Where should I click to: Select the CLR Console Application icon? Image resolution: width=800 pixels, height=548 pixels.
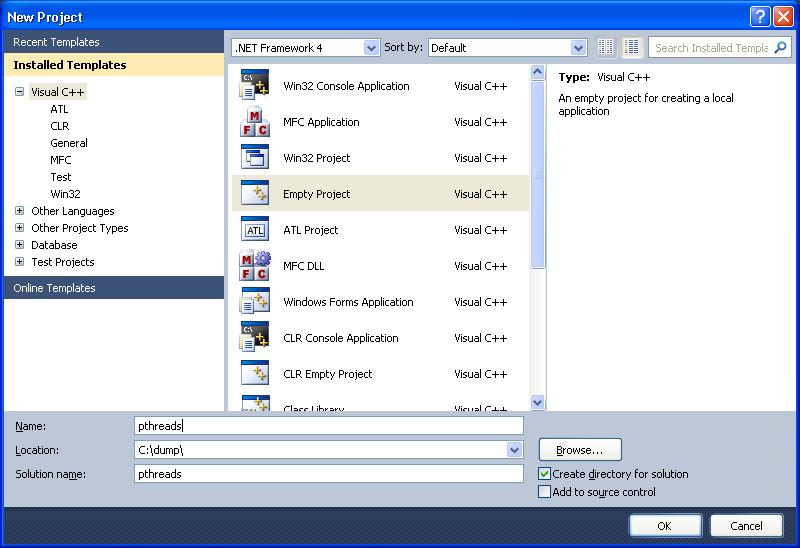coord(255,337)
